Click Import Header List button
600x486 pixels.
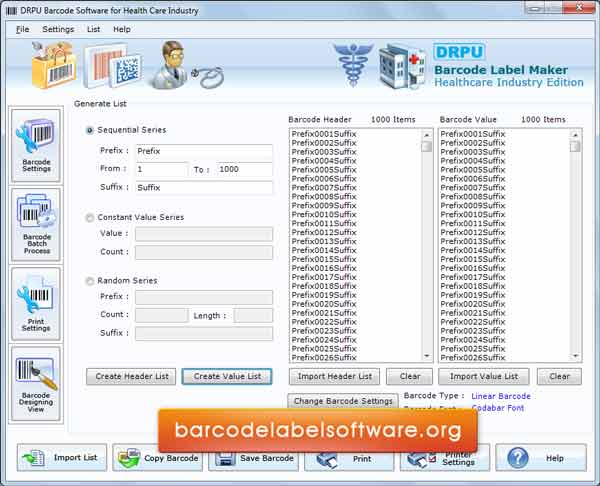(334, 377)
